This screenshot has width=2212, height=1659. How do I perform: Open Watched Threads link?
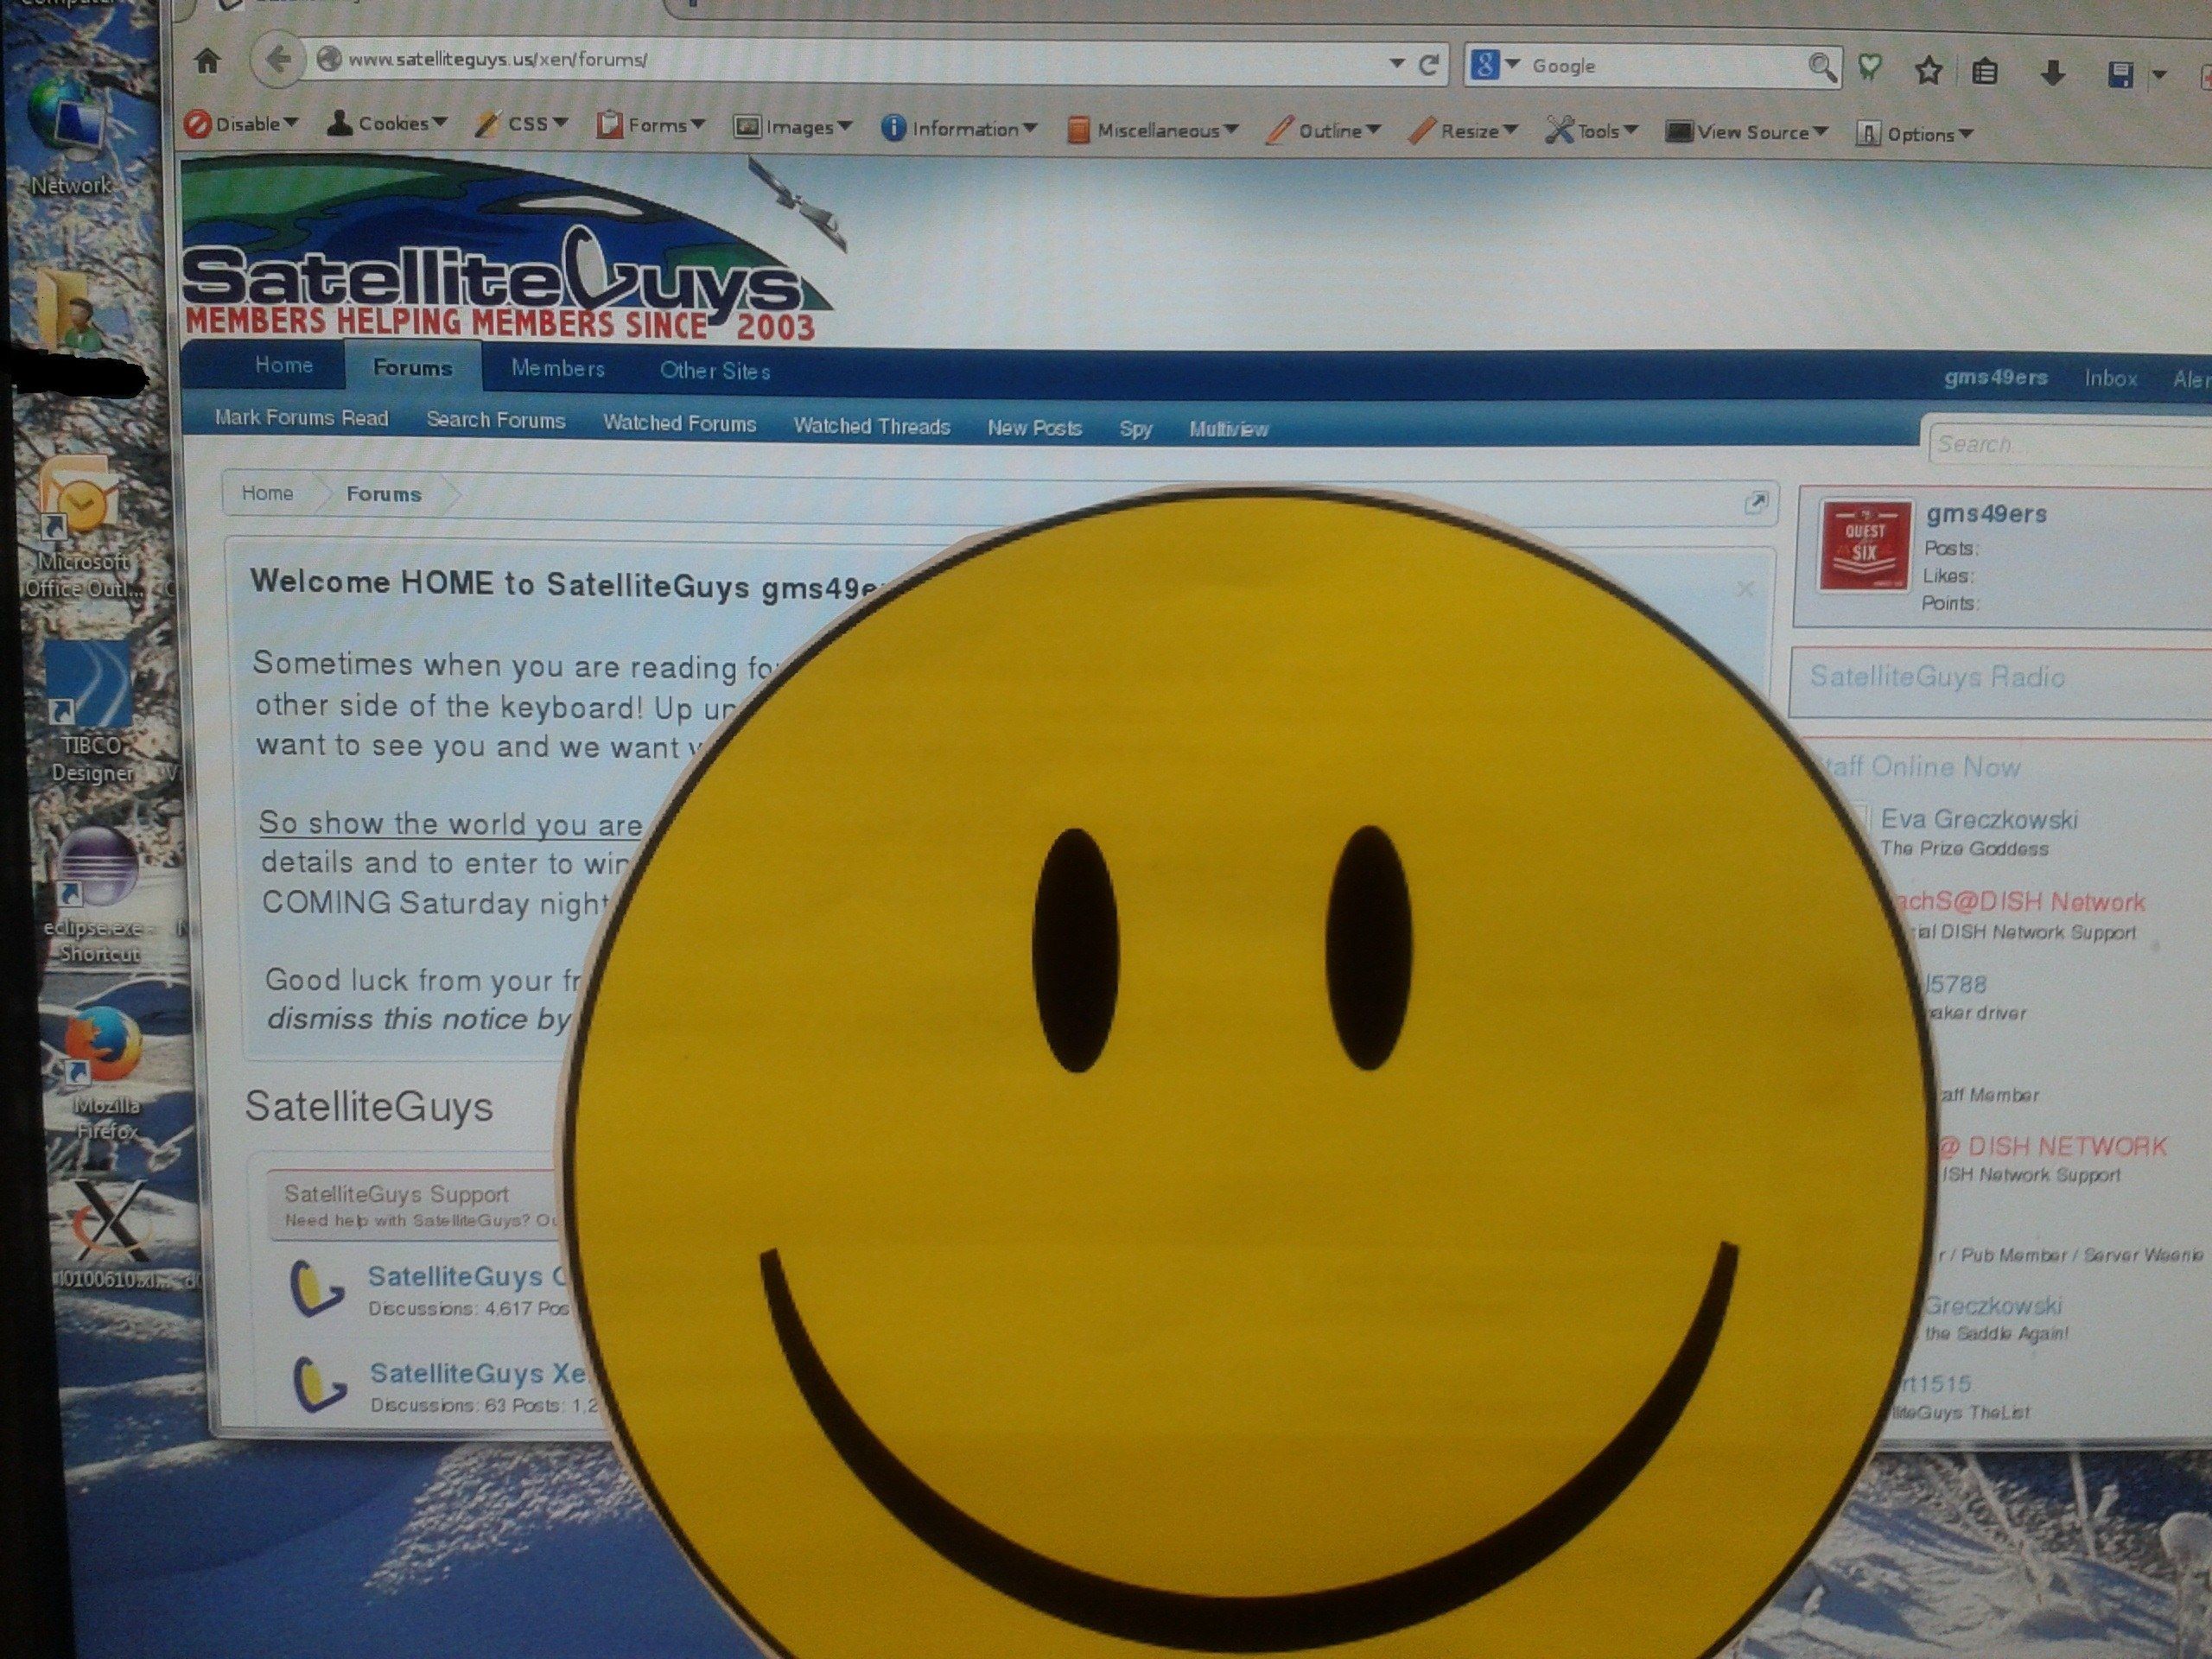coord(872,426)
